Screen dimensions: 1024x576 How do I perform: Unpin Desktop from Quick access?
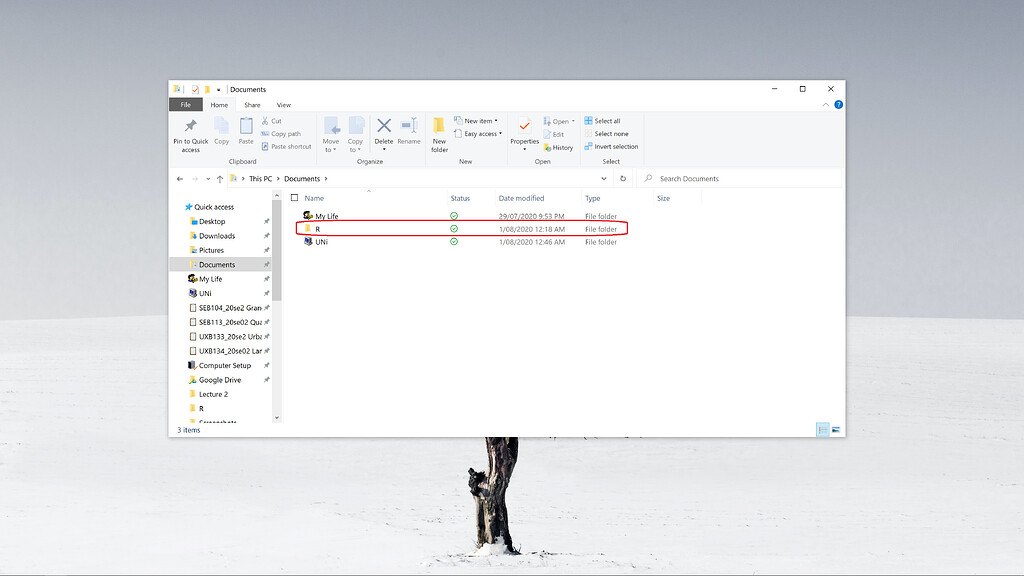click(265, 221)
